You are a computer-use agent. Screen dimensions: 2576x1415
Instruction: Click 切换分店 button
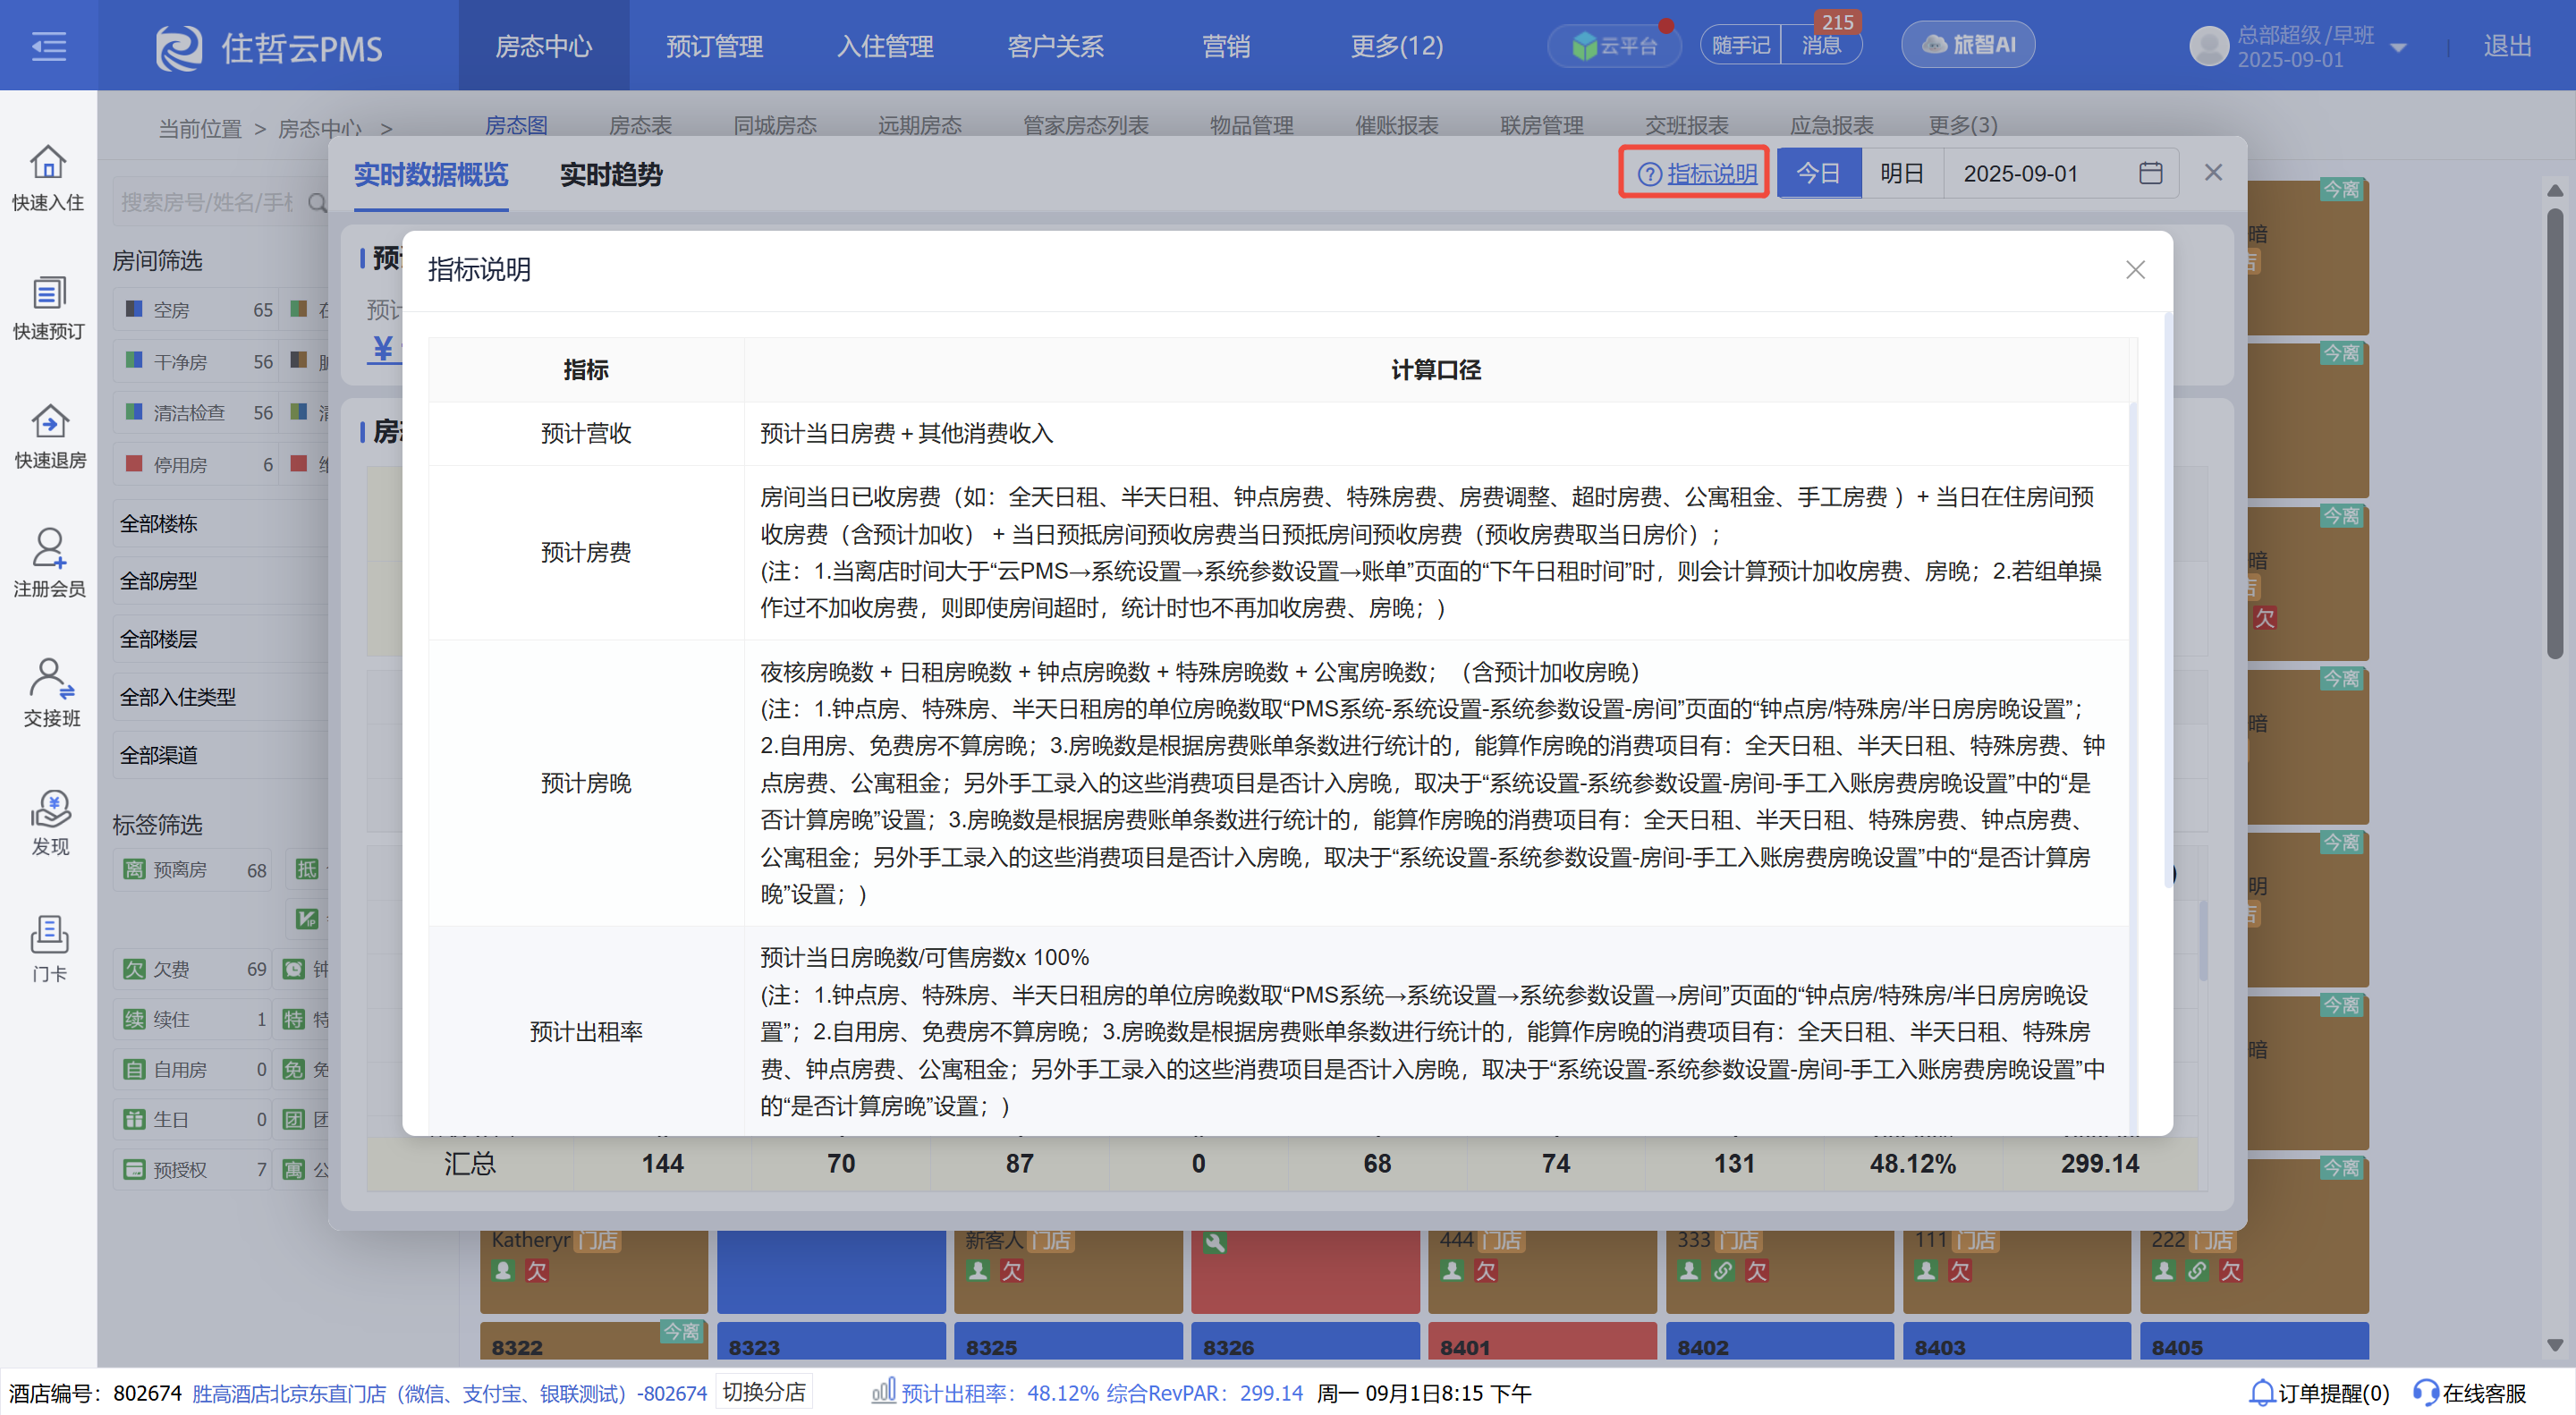tap(764, 1392)
